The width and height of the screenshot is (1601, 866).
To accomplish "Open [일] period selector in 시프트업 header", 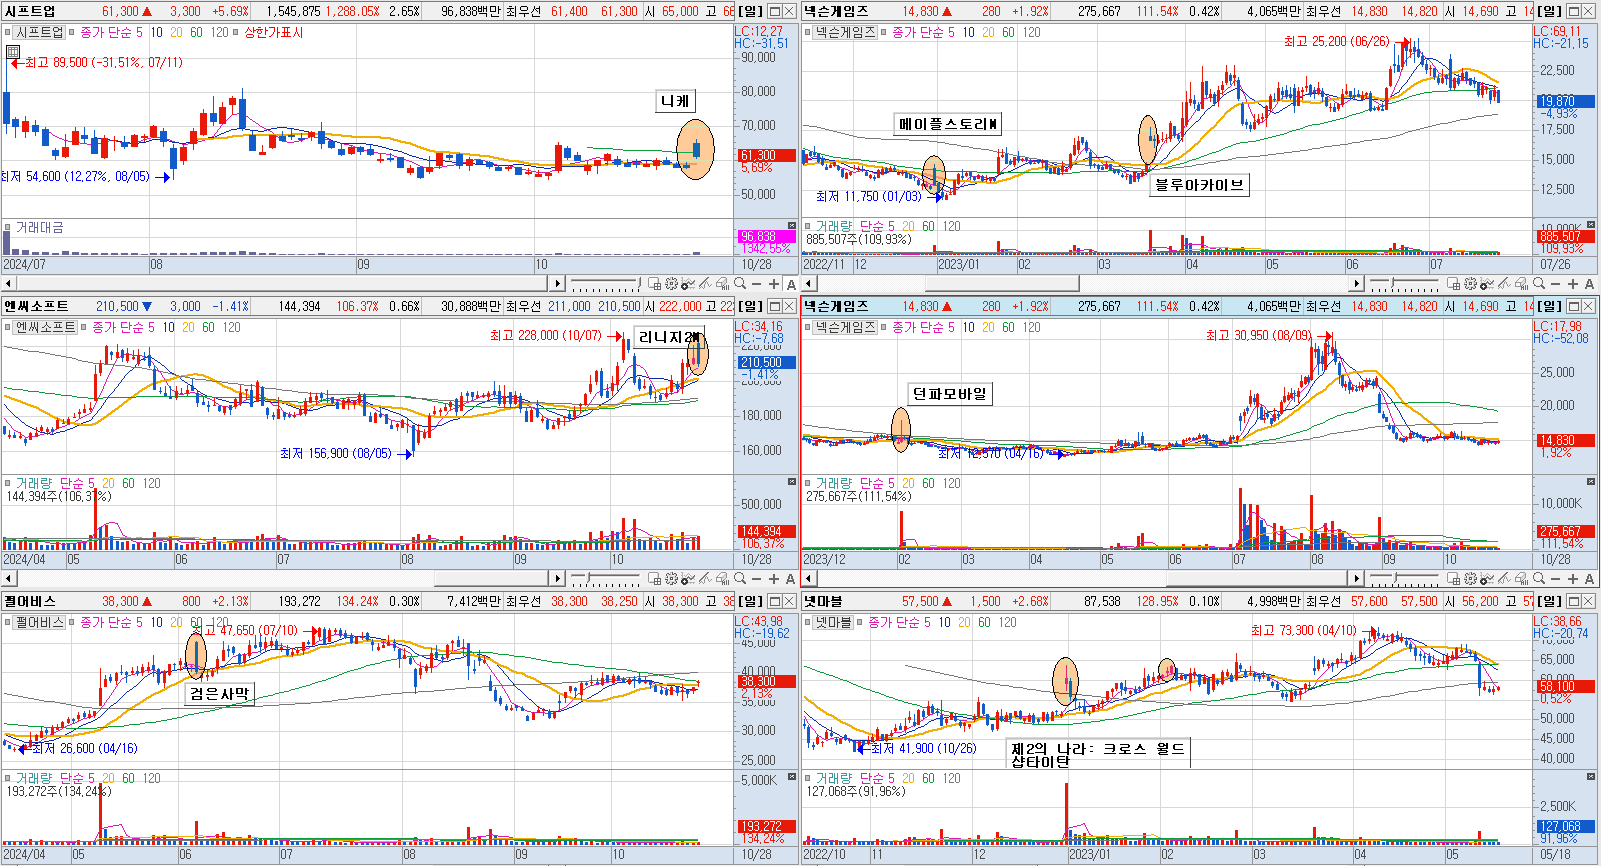I will click(x=750, y=11).
